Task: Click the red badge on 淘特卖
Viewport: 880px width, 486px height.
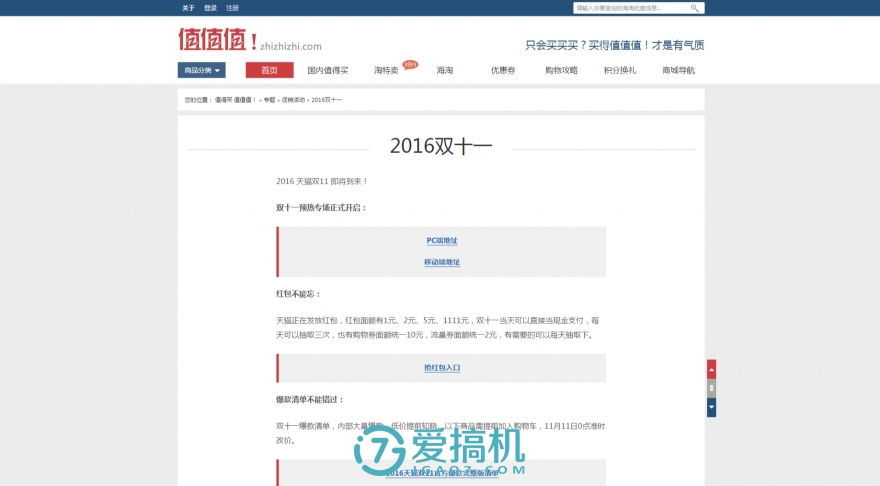Action: pos(410,65)
